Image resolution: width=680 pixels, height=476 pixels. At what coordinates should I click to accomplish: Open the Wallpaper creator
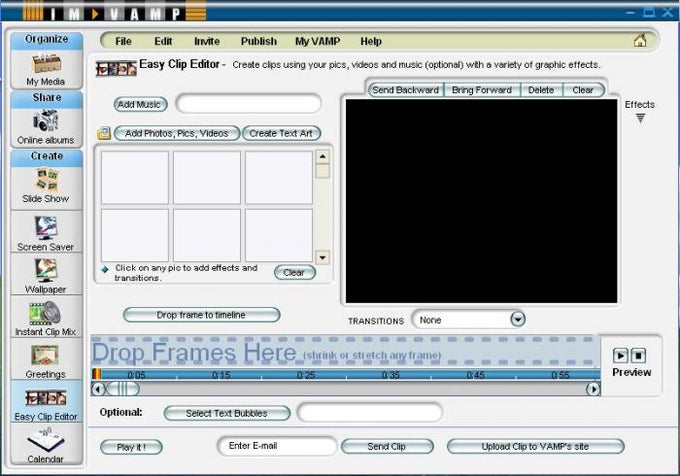(46, 276)
